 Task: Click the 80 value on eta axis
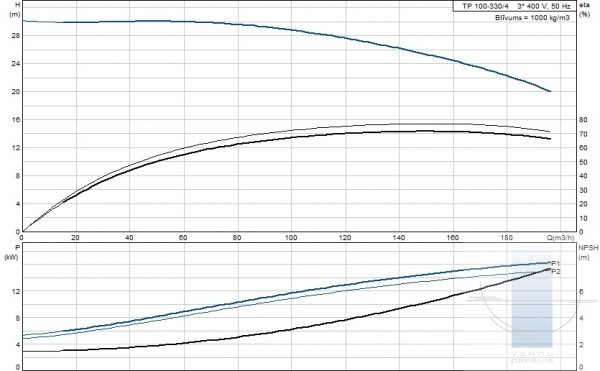coord(583,120)
